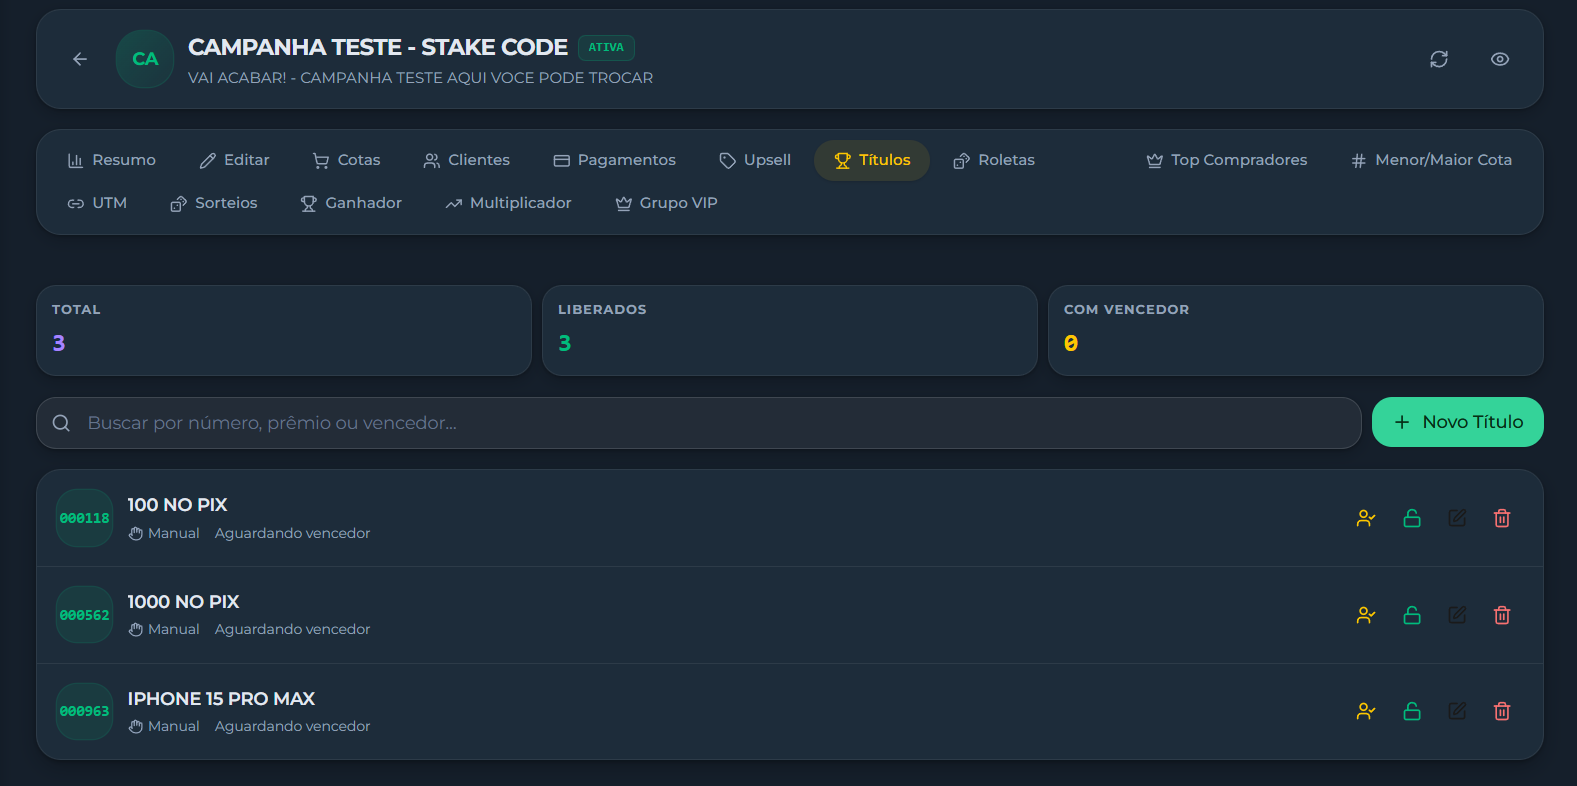Viewport: 1577px width, 786px height.
Task: Open the Sorteios tab
Action: click(213, 203)
